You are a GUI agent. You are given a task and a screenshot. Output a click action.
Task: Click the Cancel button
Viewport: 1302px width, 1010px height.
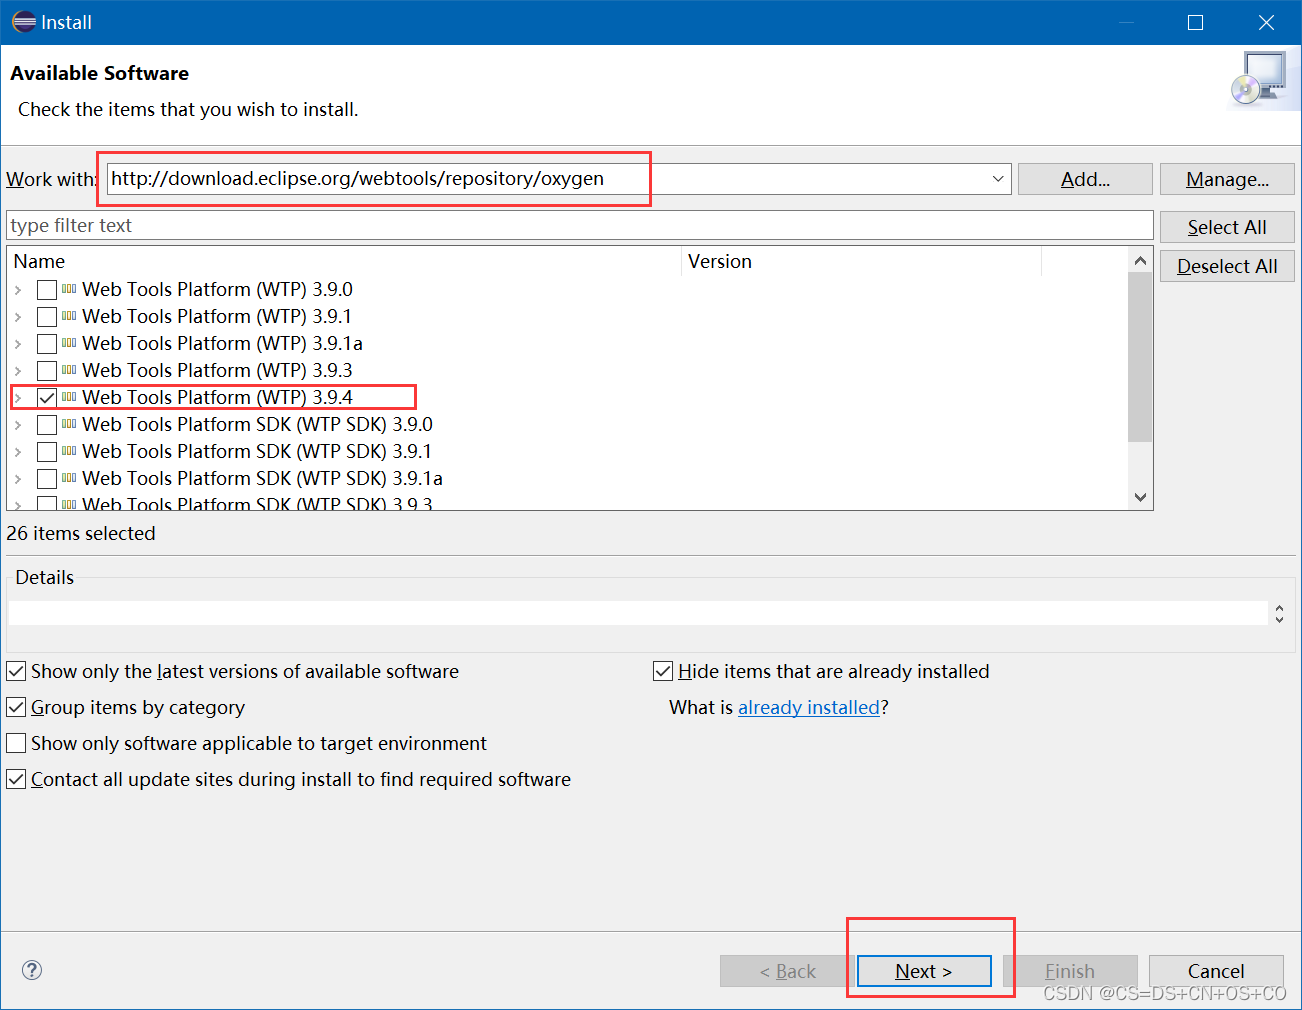pyautogui.click(x=1216, y=971)
